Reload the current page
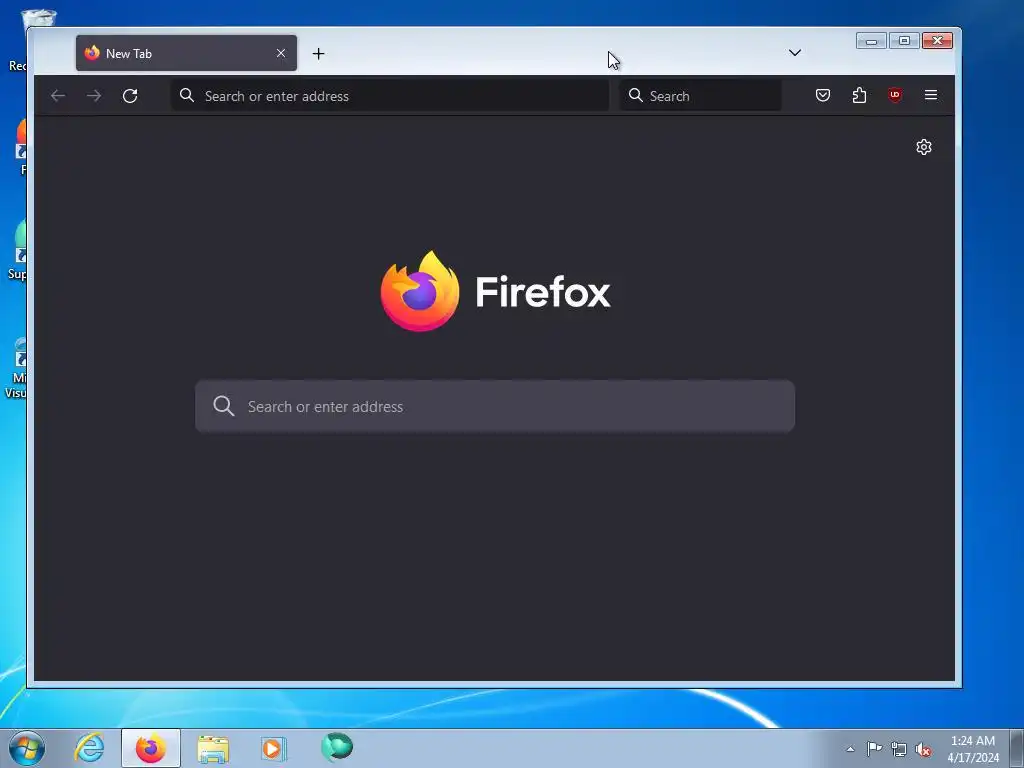Screen dimensions: 1024x768 point(130,96)
